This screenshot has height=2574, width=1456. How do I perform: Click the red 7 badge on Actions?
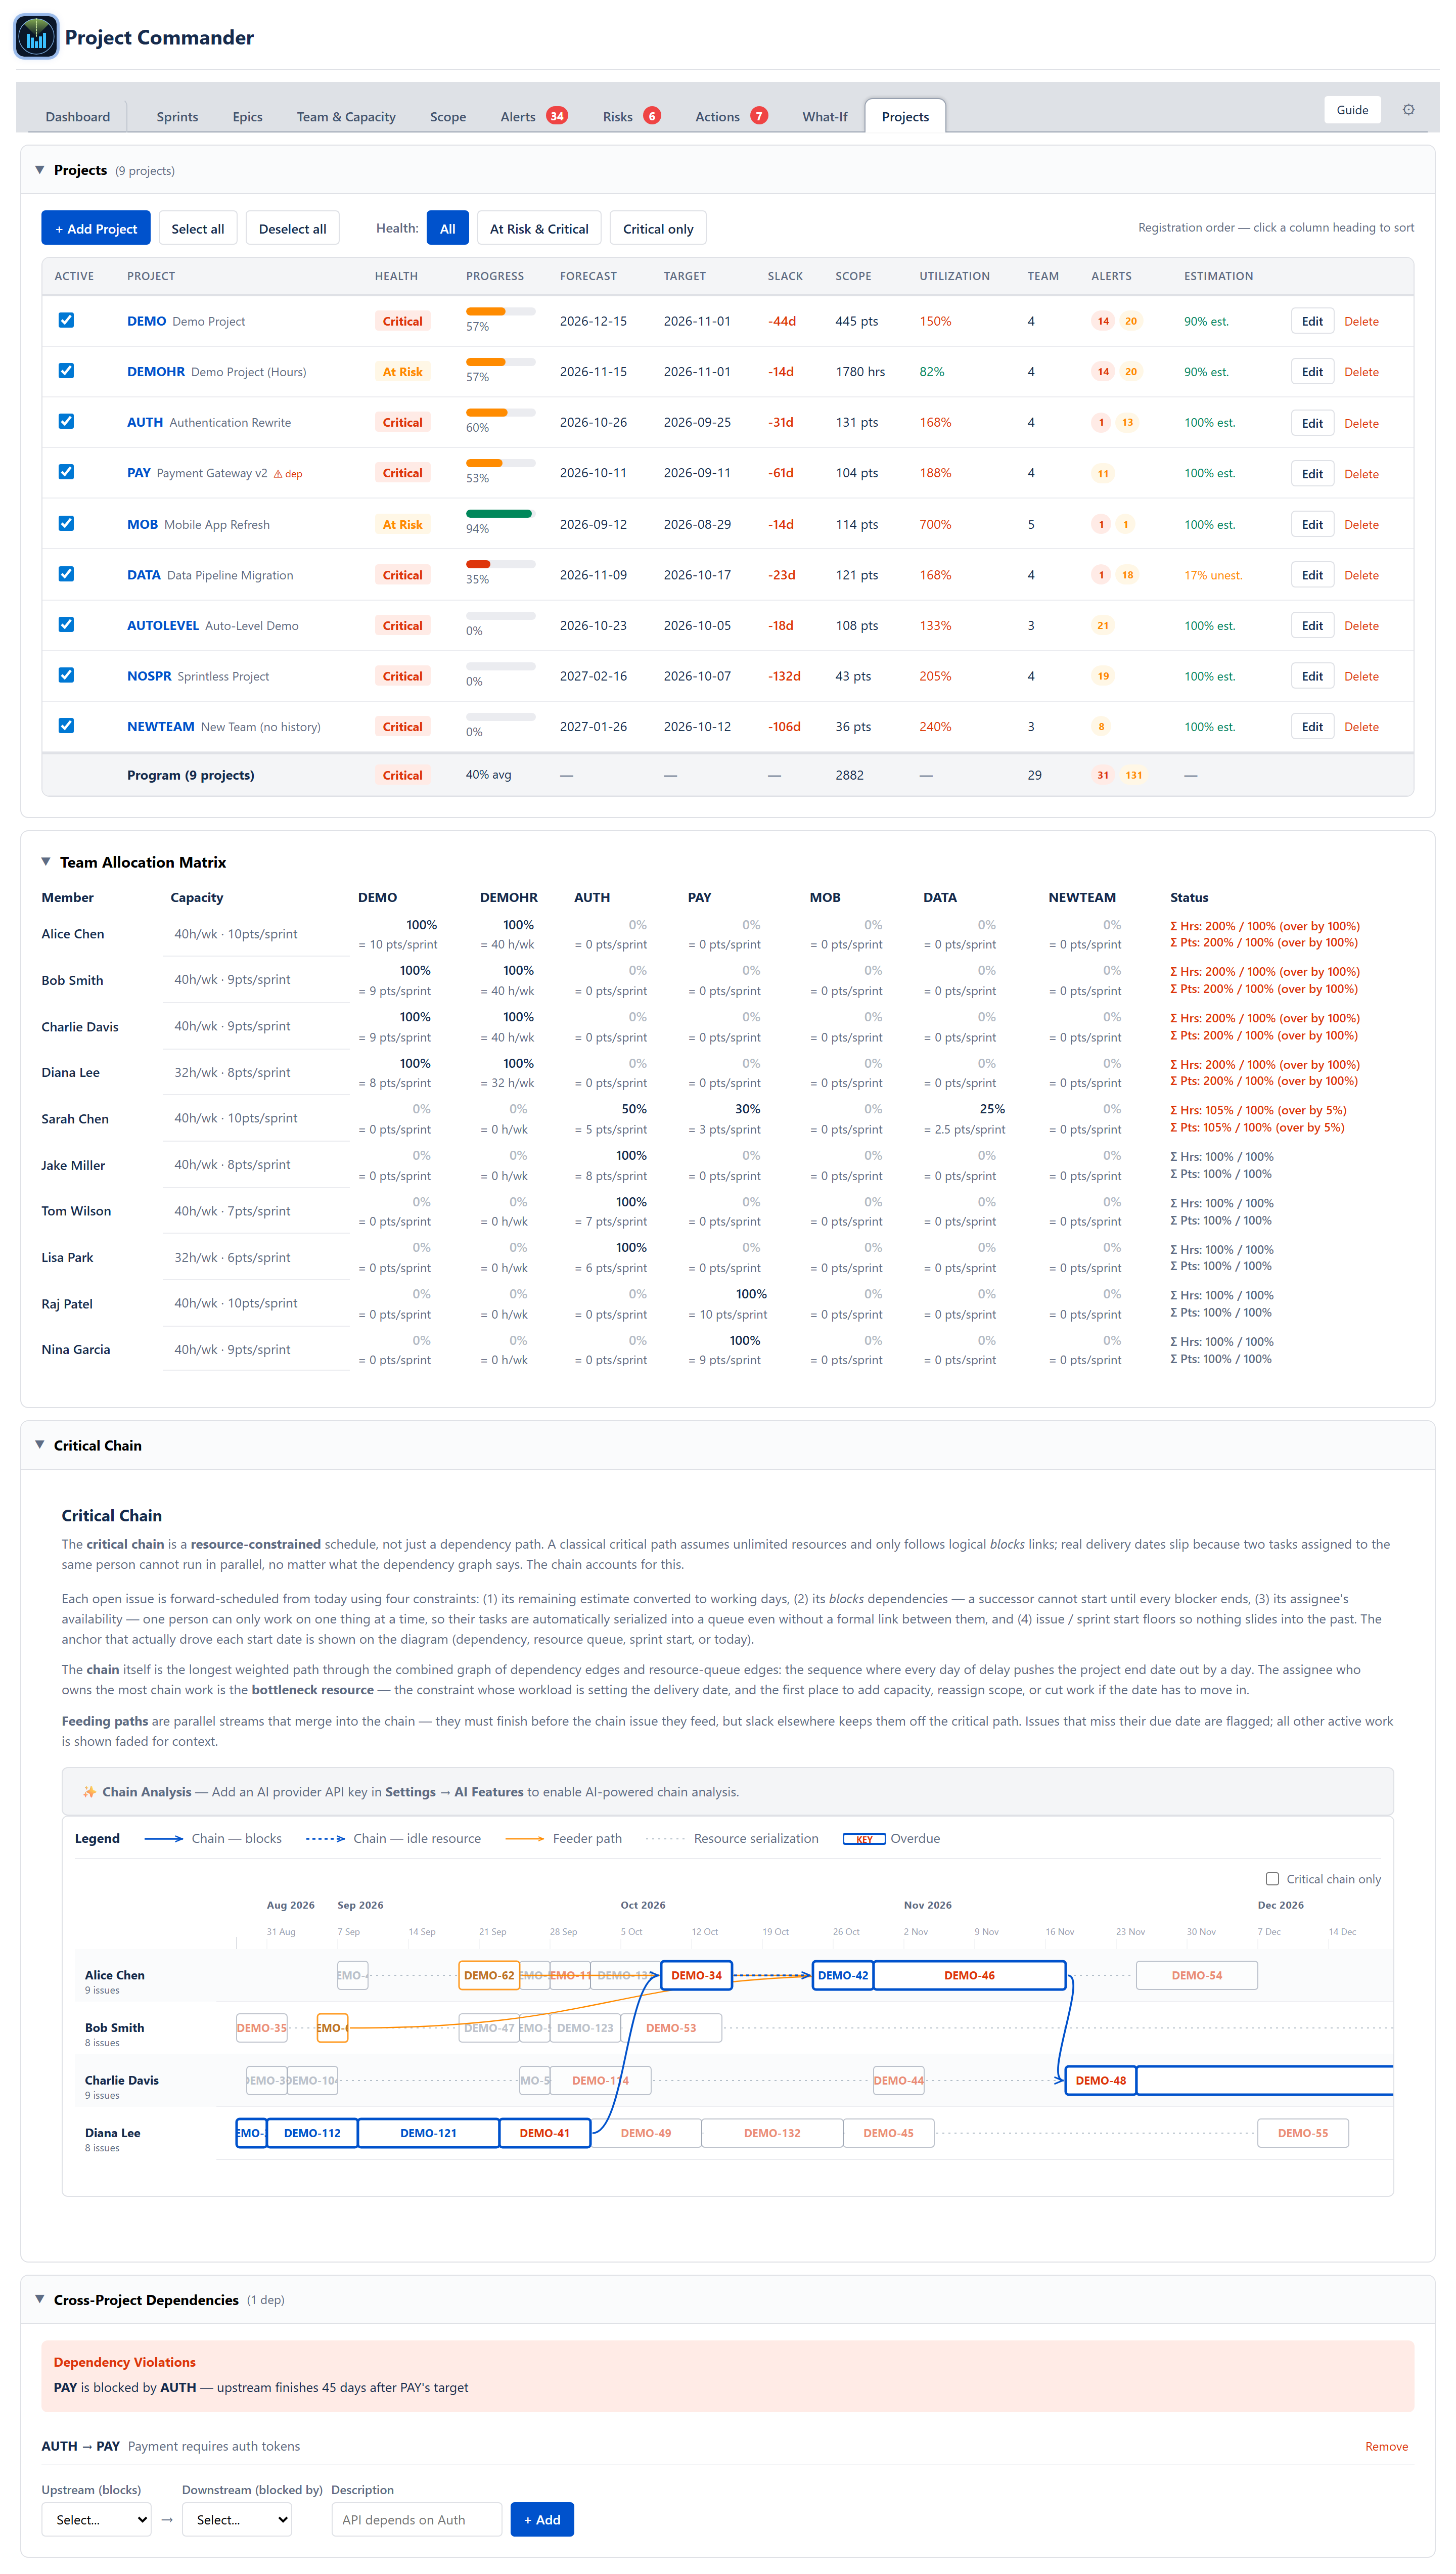tap(759, 116)
